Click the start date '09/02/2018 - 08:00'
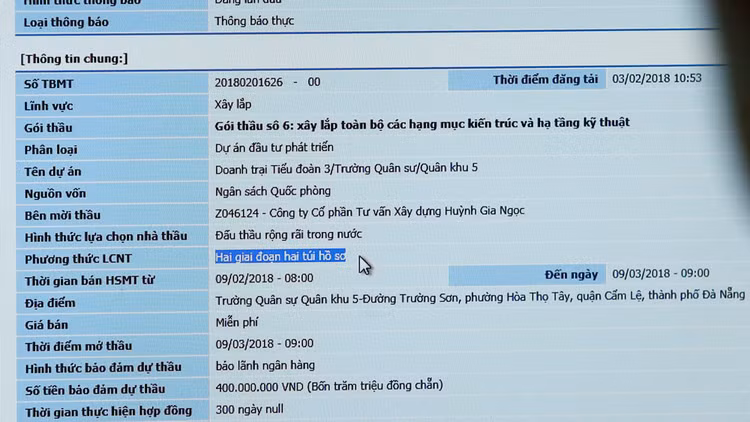 click(x=264, y=278)
